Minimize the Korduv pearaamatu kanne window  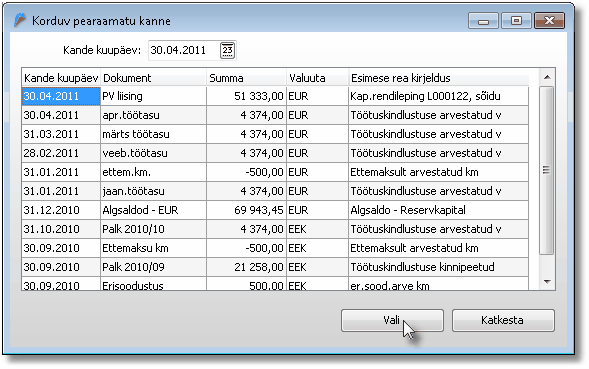coord(483,20)
